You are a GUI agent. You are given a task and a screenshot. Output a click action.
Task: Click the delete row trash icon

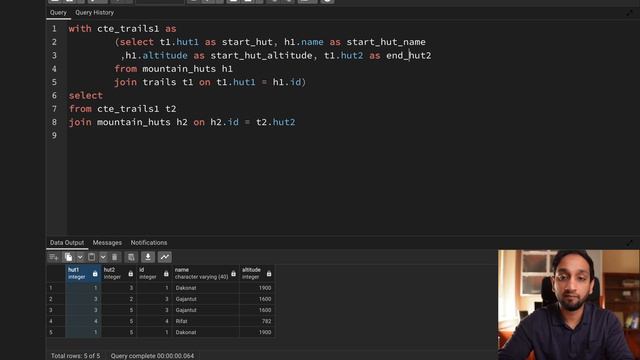click(115, 257)
